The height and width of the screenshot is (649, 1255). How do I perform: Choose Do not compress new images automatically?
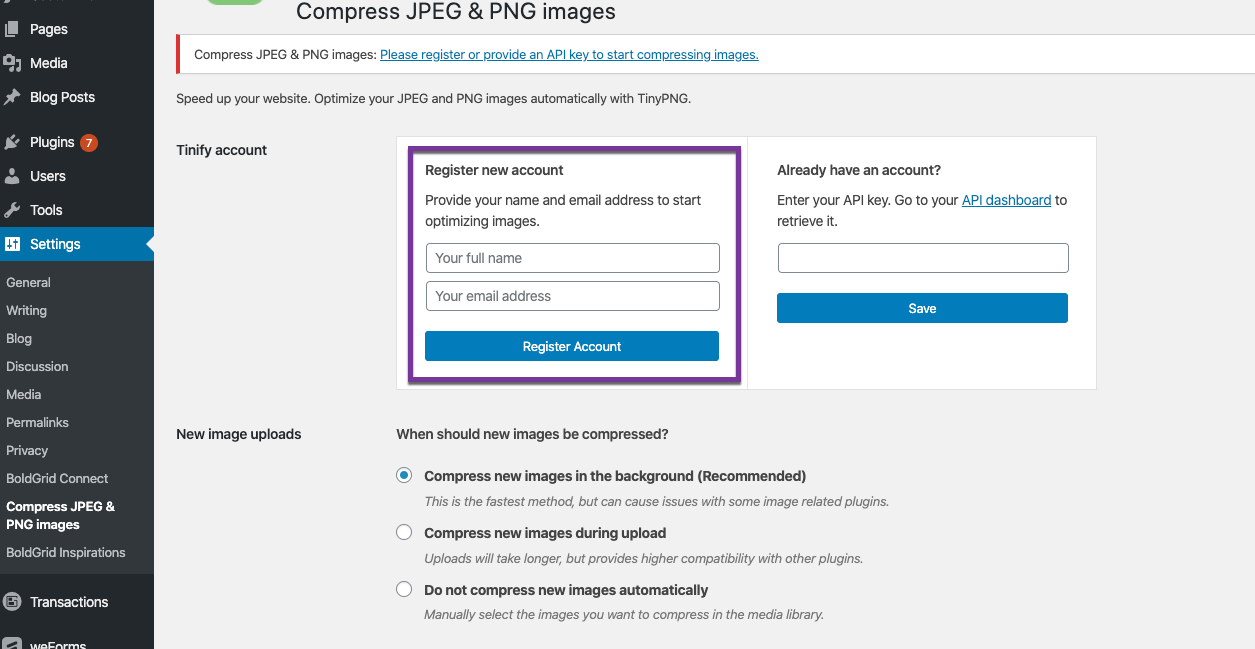[x=404, y=590]
